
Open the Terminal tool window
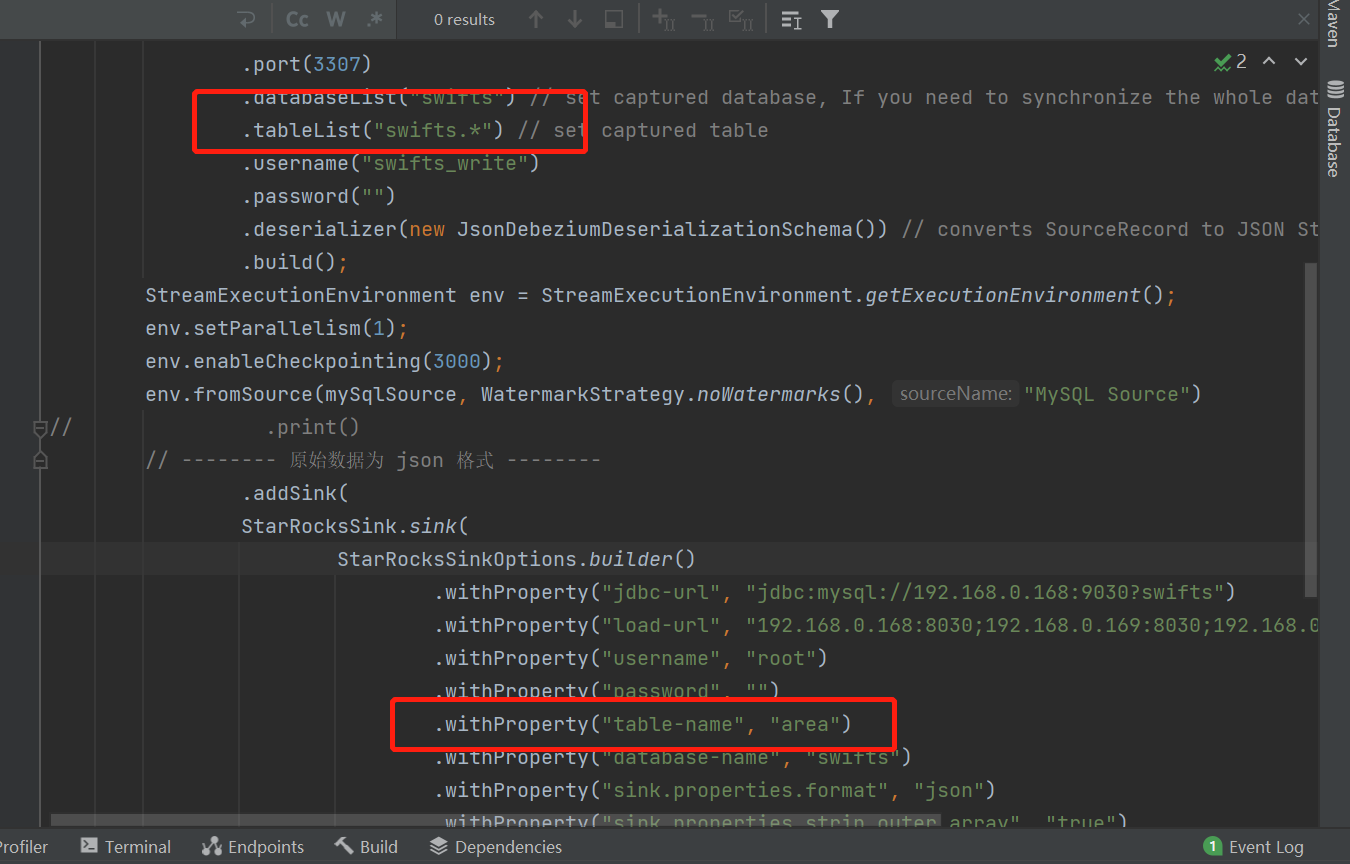coord(126,846)
